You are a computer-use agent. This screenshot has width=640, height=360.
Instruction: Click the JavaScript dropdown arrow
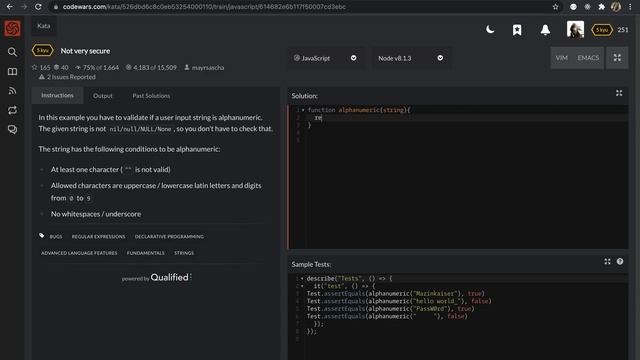point(353,58)
